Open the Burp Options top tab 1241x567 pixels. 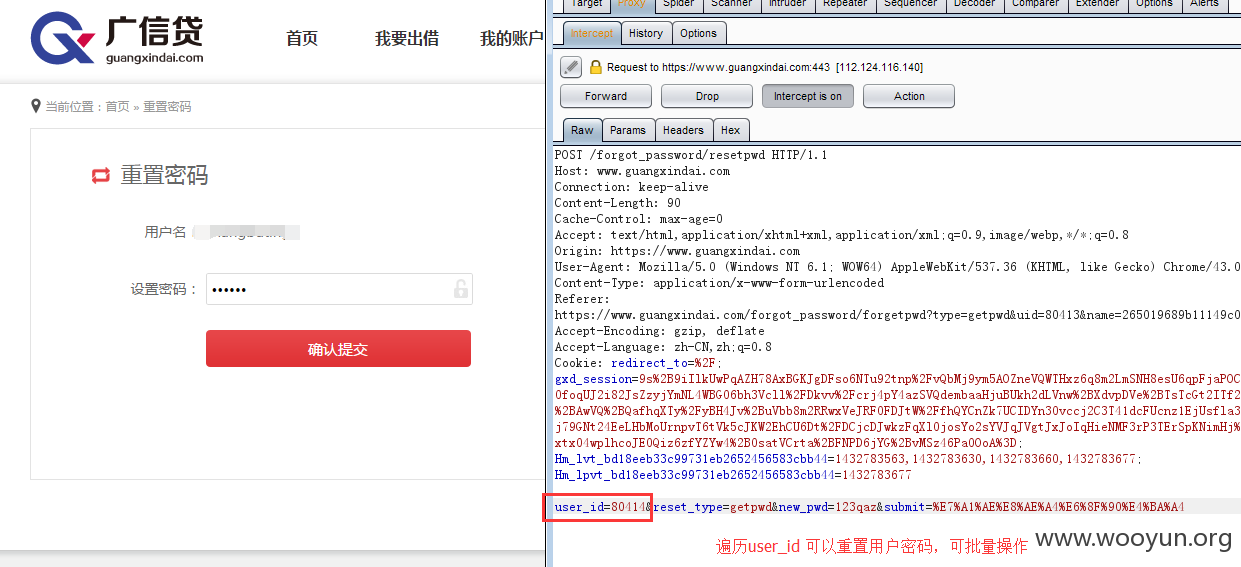1154,4
